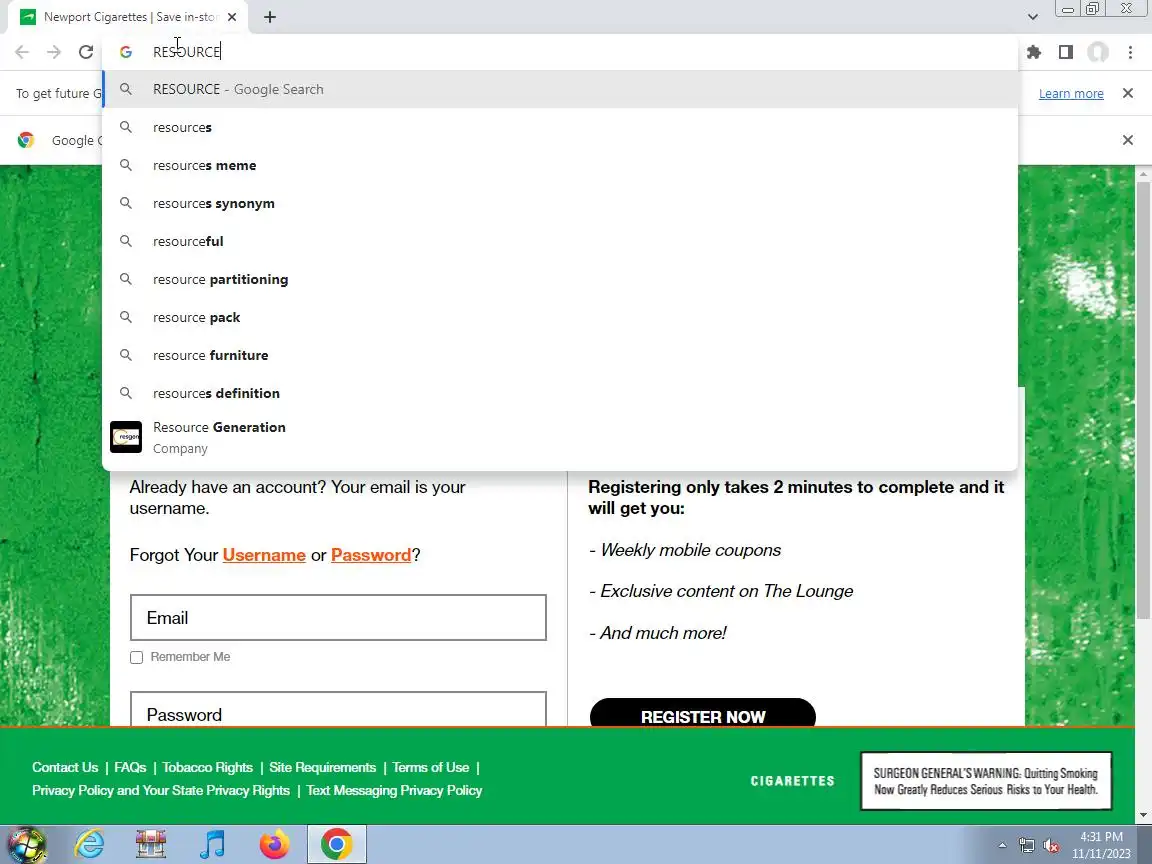
Task: Click the scrollbar down arrow
Action: click(1143, 816)
